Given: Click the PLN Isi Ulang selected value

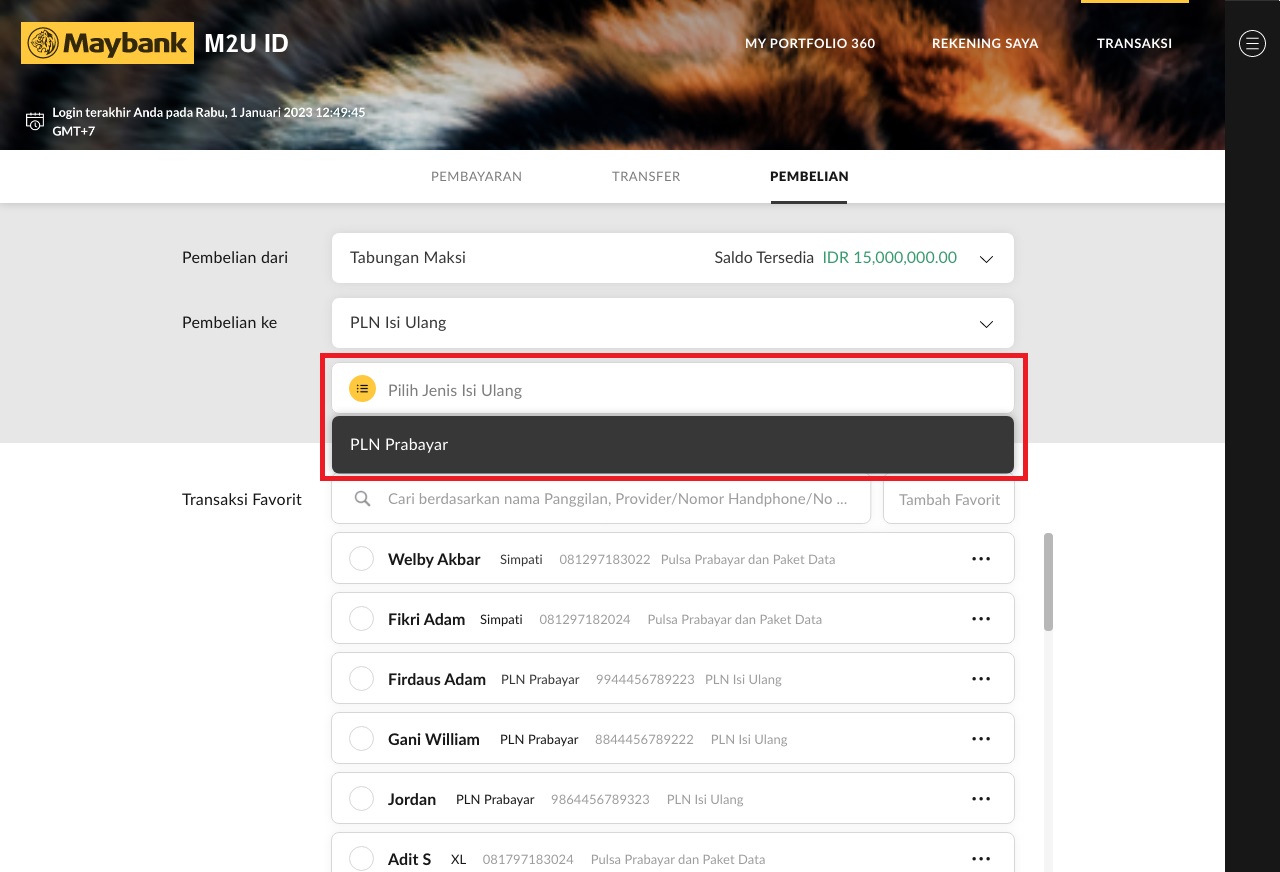Looking at the screenshot, I should click(x=398, y=322).
